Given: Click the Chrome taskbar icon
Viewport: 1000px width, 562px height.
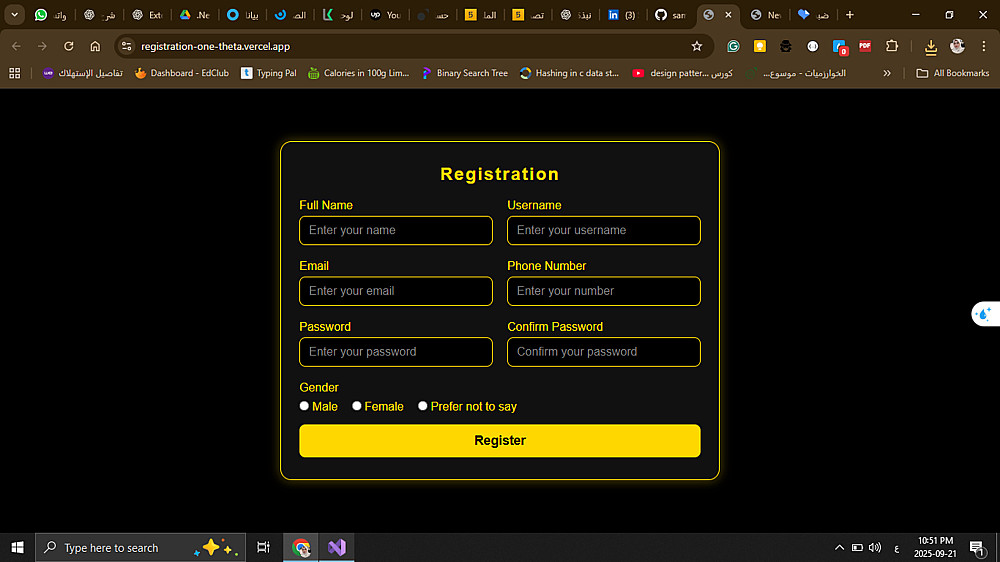Looking at the screenshot, I should 300,547.
